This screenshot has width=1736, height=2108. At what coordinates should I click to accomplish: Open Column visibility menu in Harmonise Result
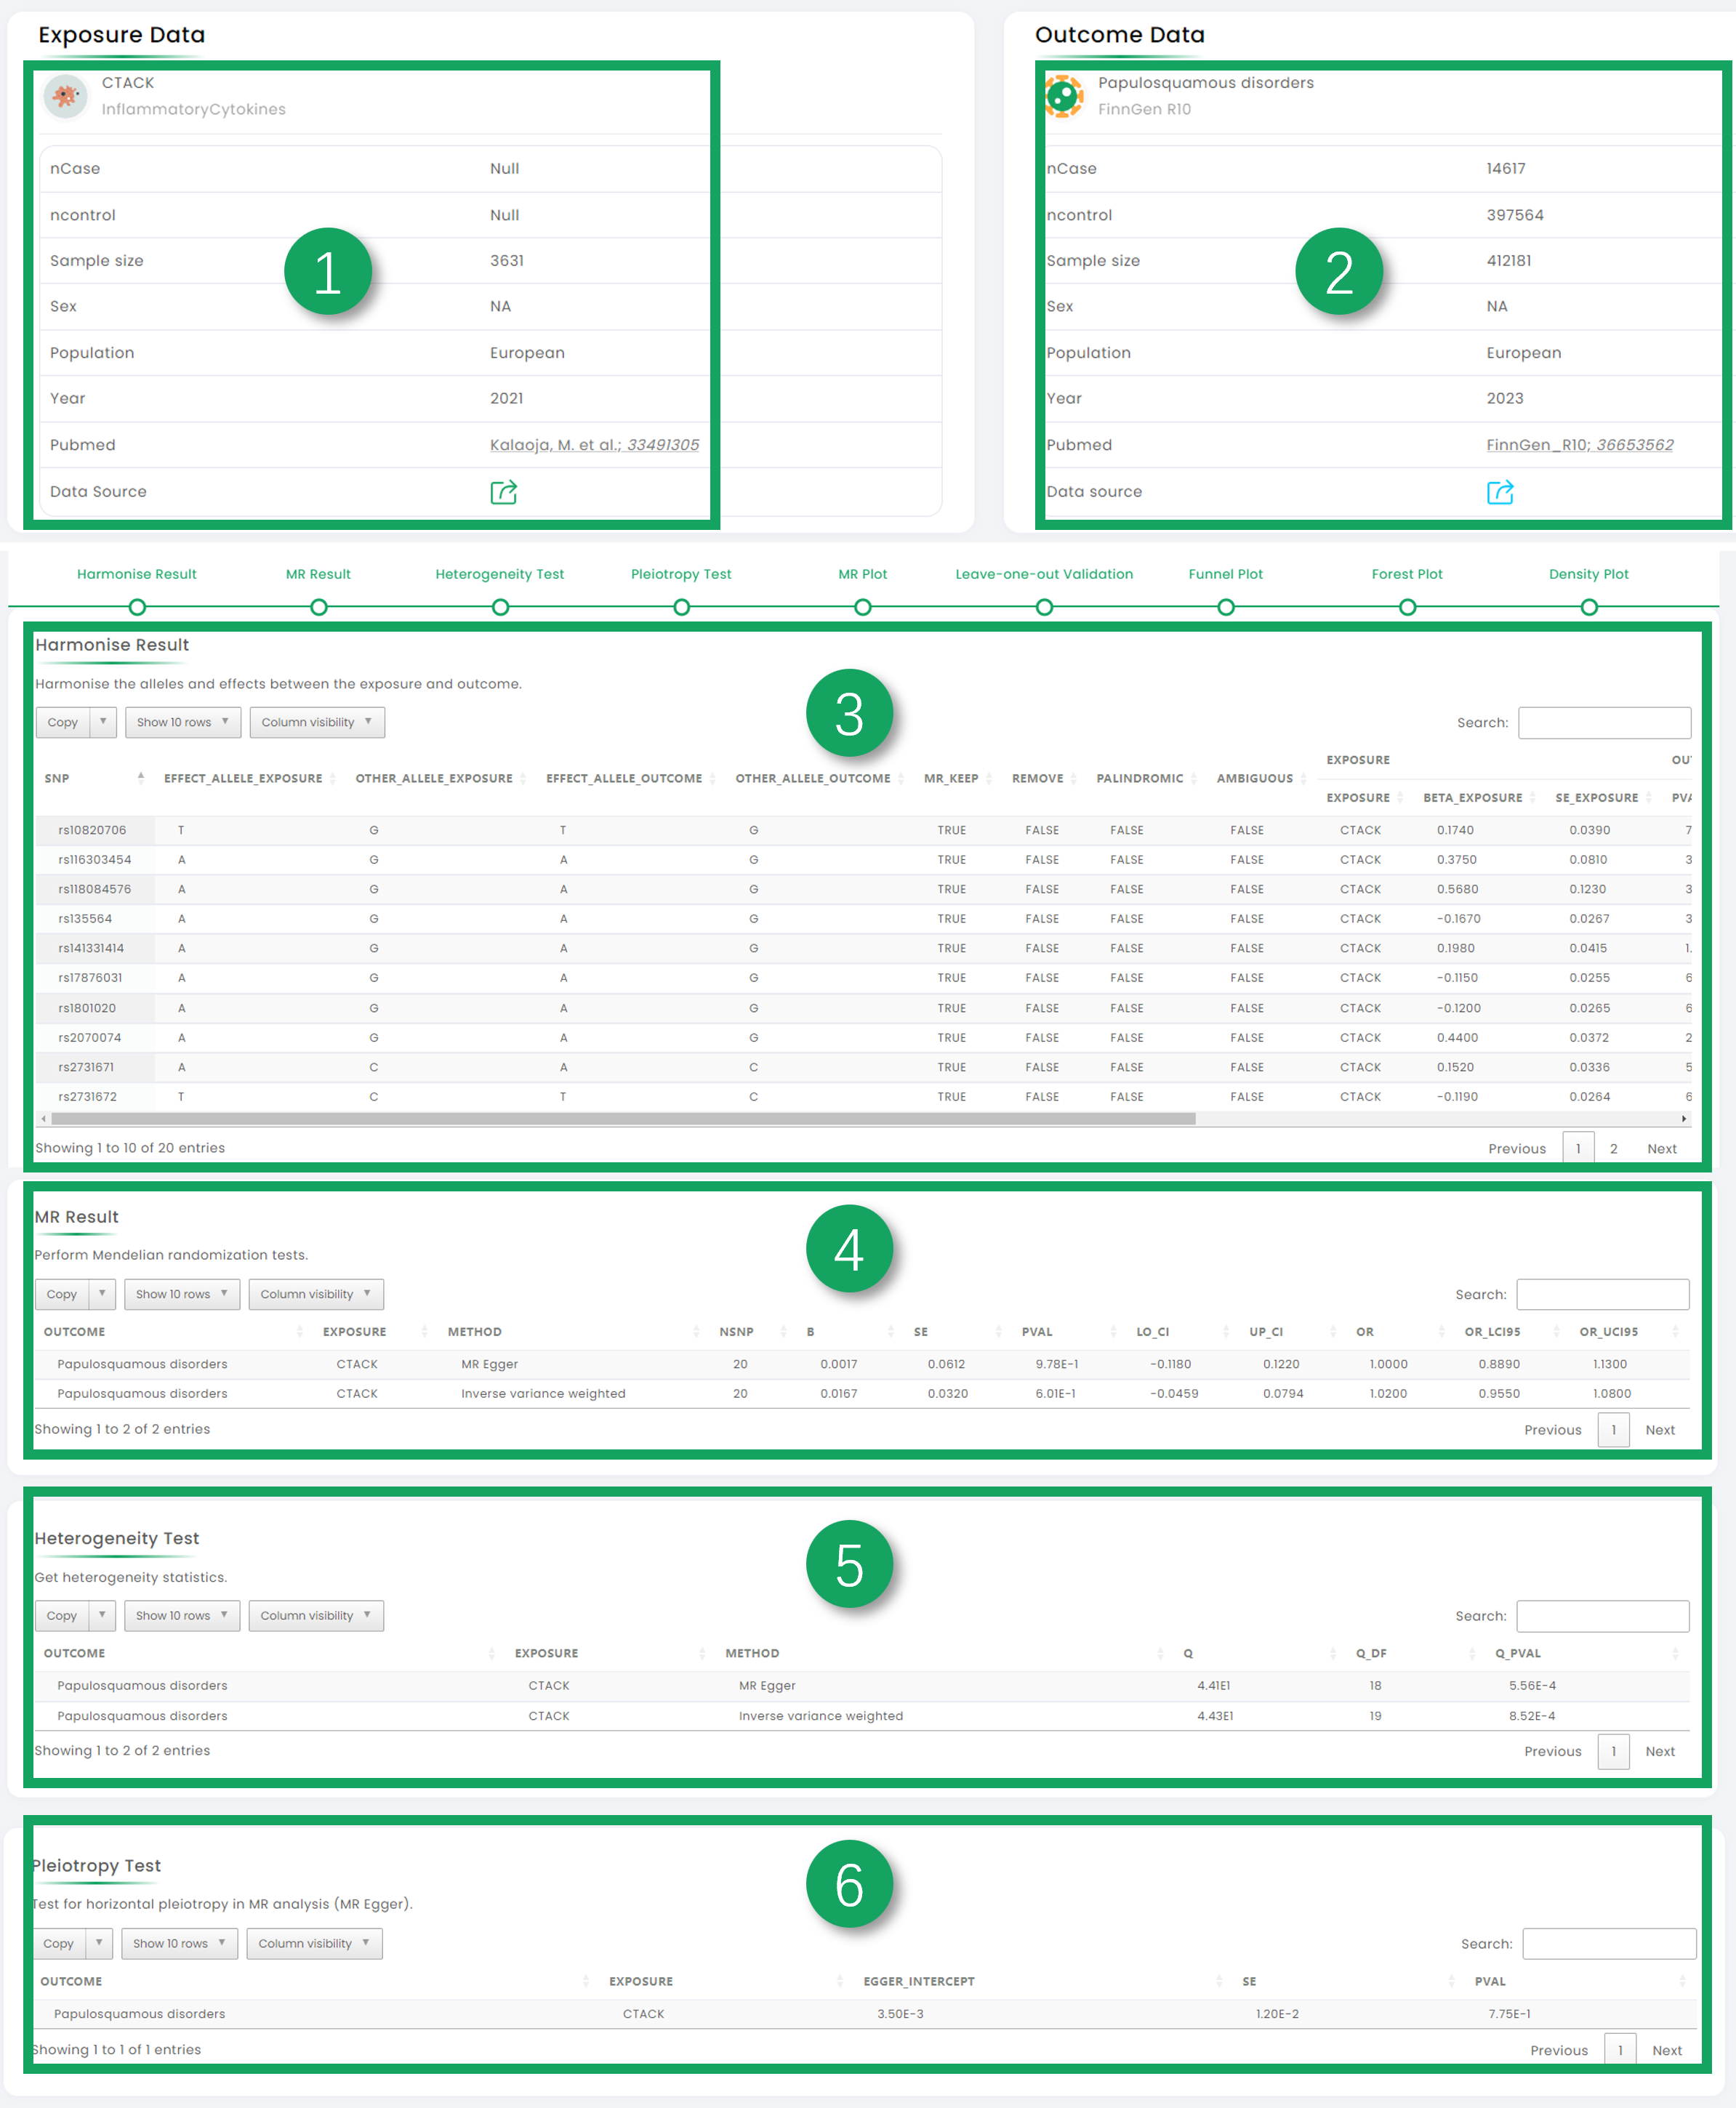click(x=317, y=722)
